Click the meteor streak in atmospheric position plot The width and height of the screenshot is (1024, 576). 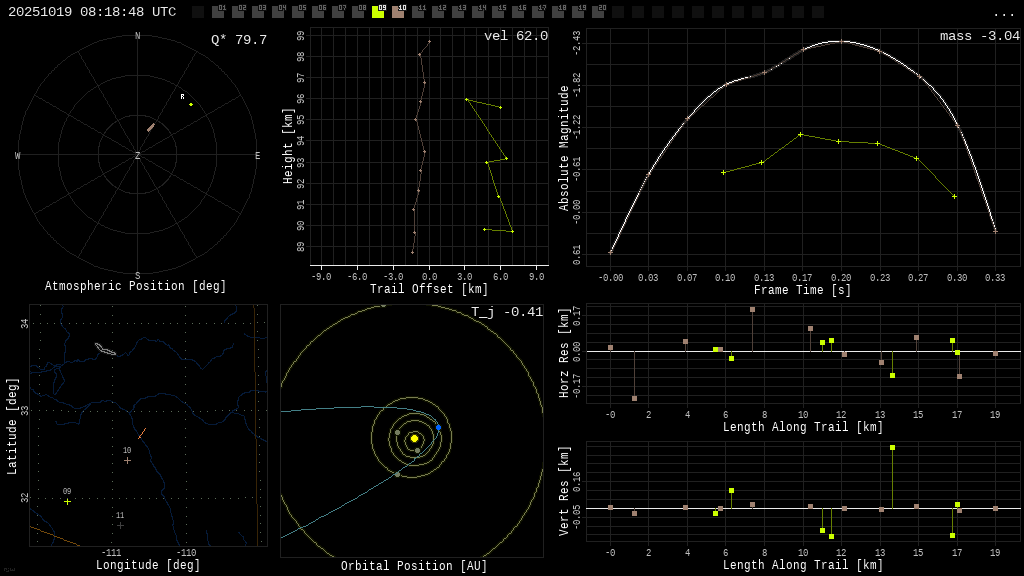pos(151,127)
